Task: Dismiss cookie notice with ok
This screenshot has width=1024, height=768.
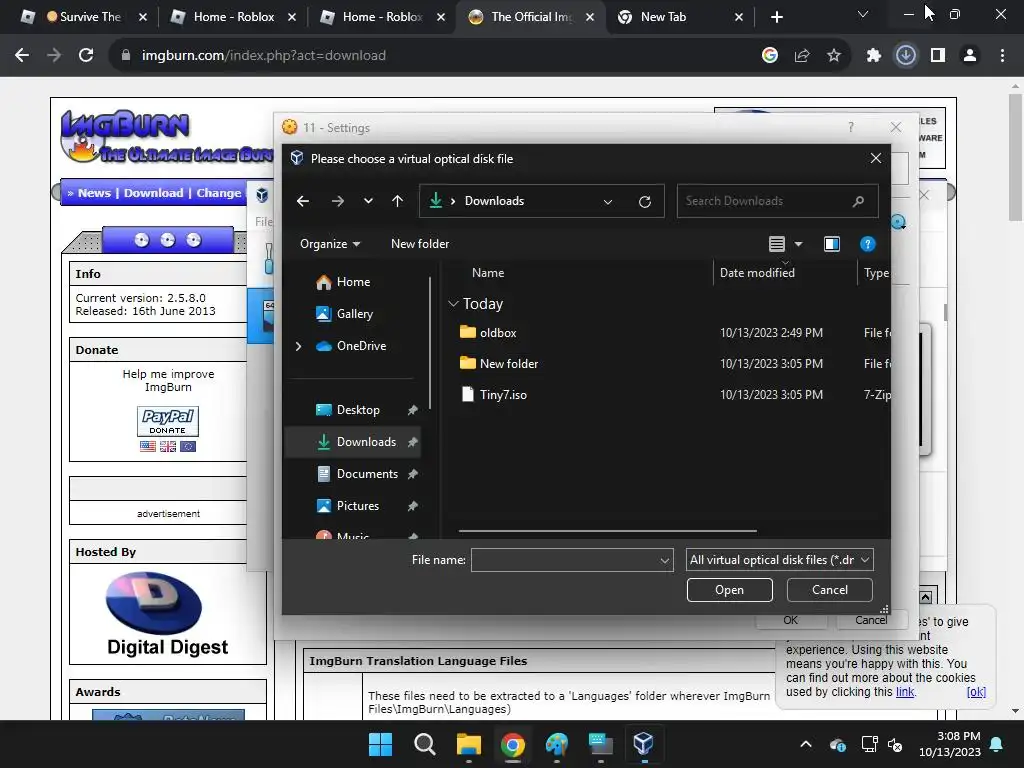Action: pyautogui.click(x=976, y=692)
